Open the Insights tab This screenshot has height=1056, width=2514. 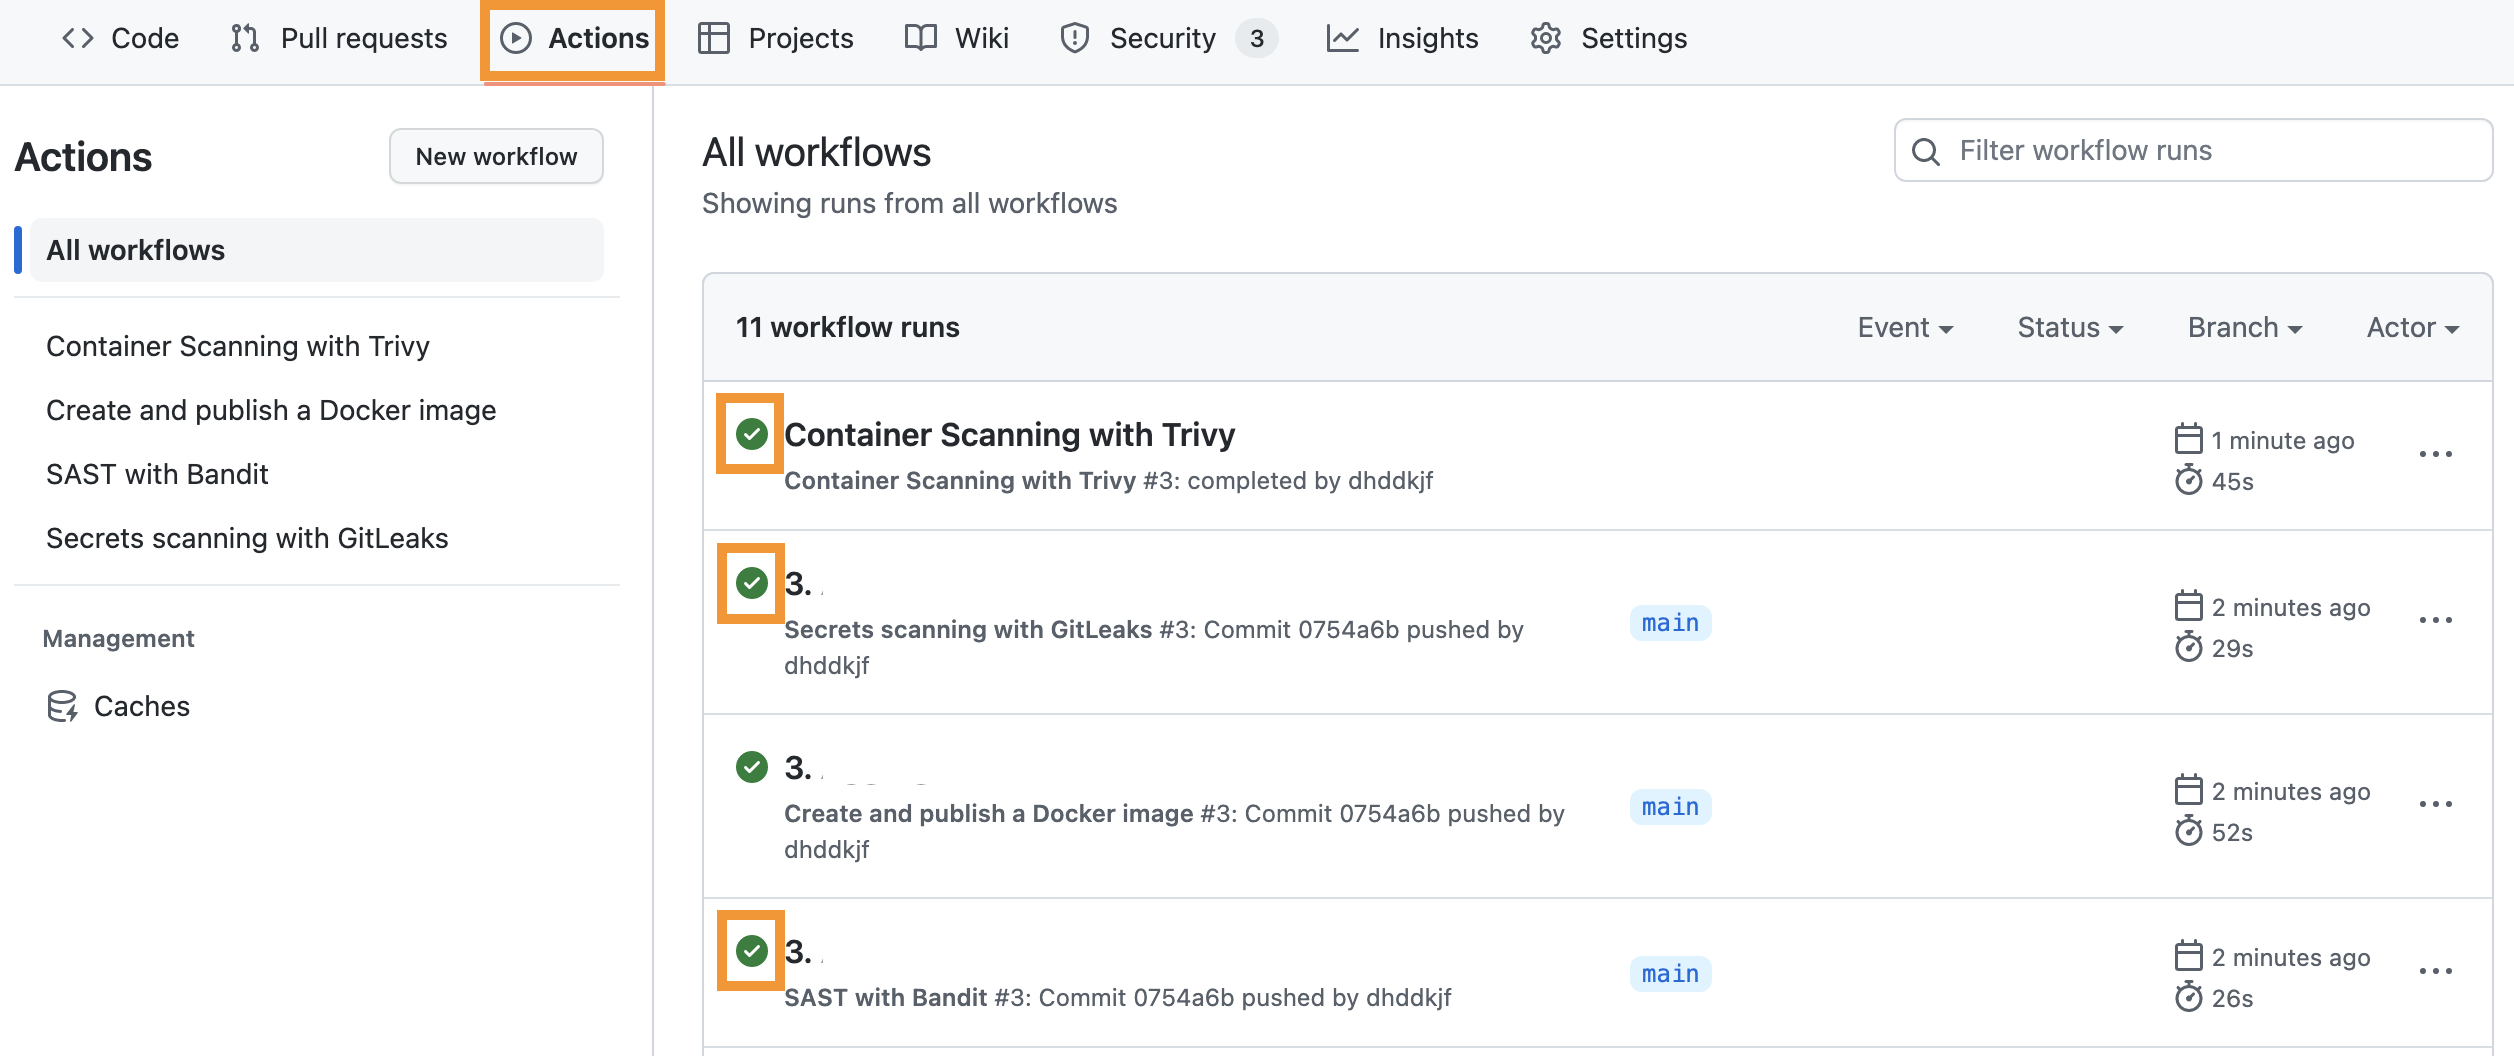click(1402, 38)
